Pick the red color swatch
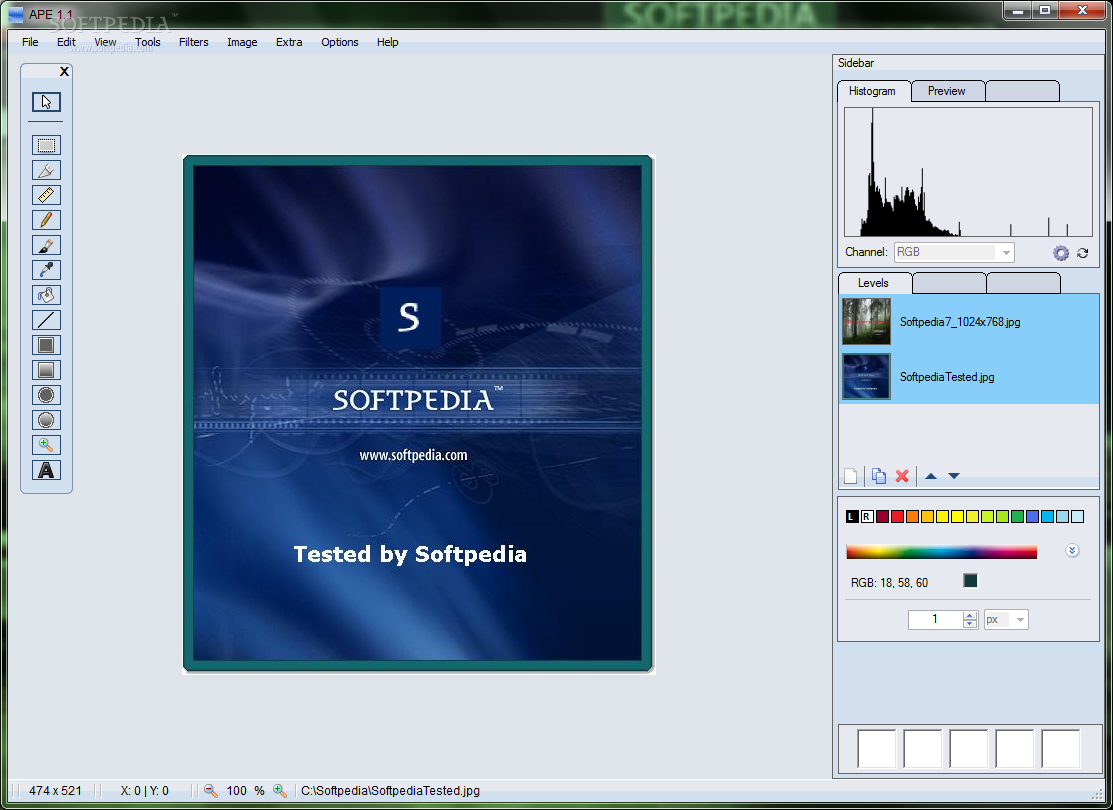 (x=897, y=516)
